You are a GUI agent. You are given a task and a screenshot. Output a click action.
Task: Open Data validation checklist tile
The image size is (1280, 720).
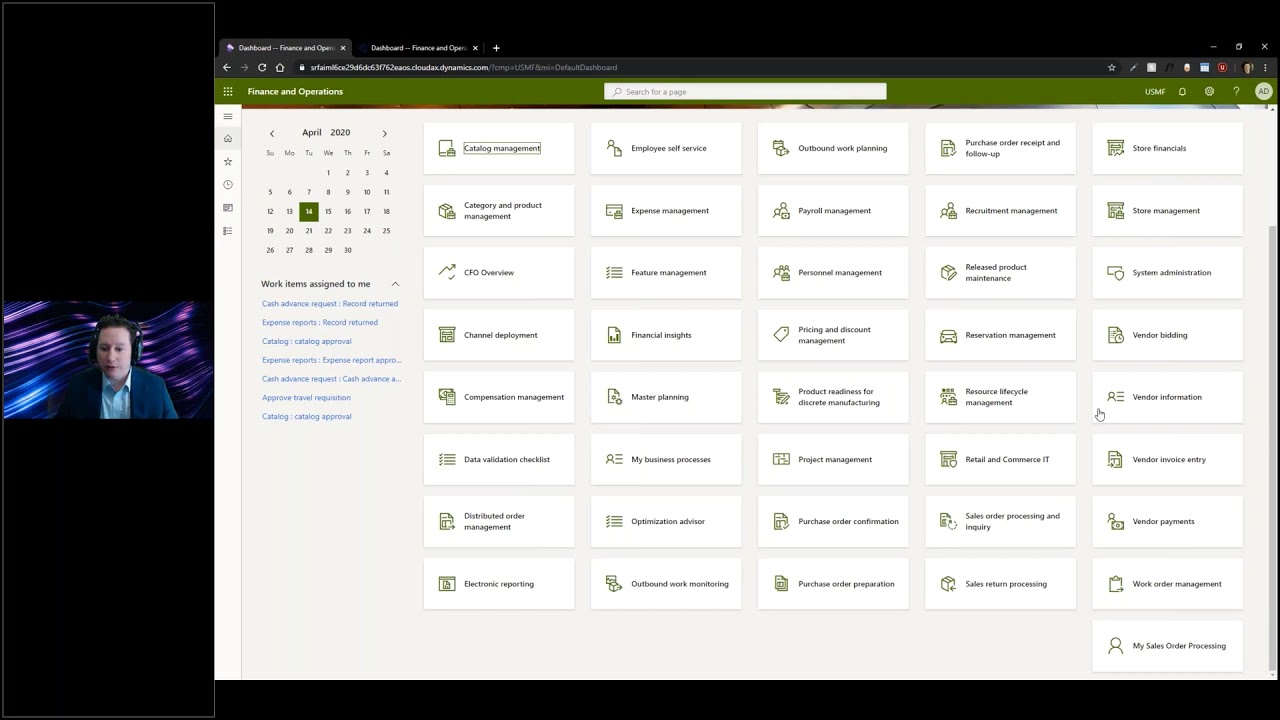coord(500,459)
